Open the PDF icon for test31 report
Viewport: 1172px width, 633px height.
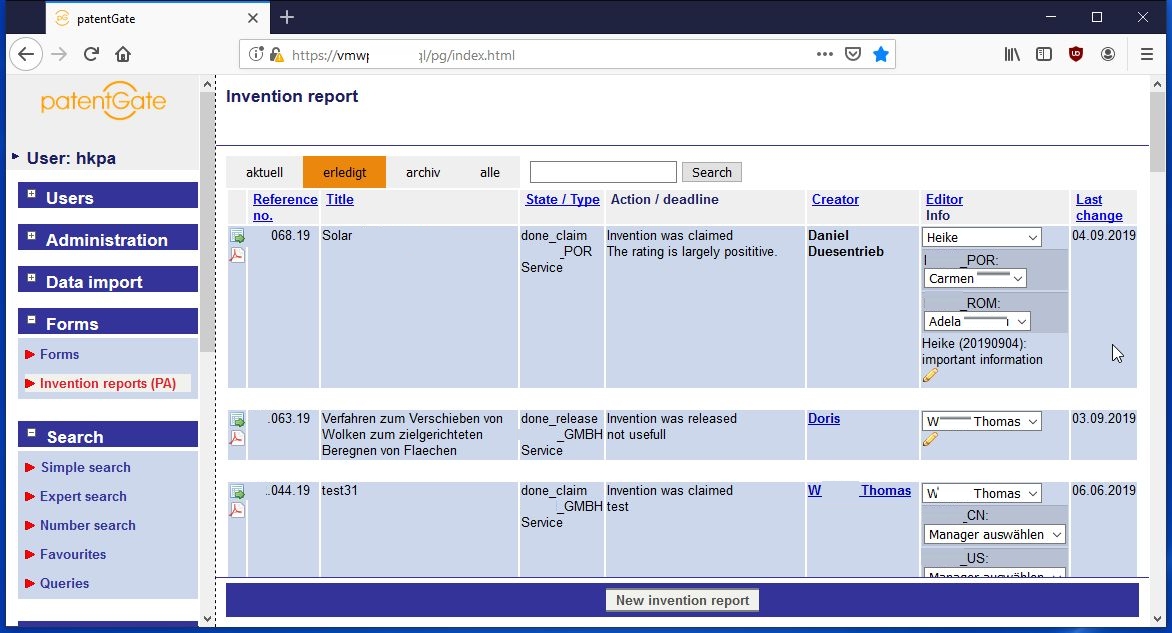tap(237, 510)
